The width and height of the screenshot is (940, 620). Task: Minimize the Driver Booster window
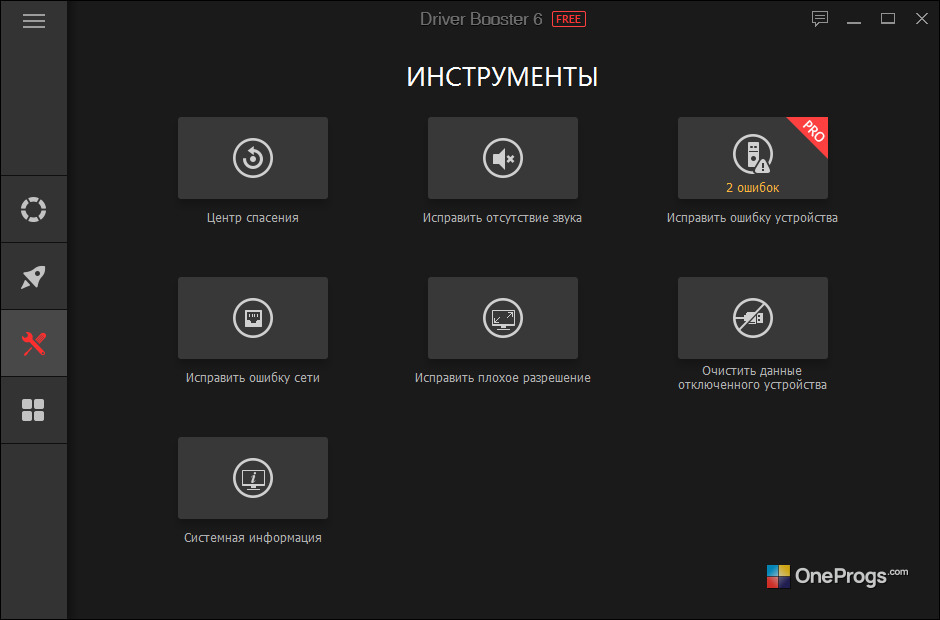[854, 20]
